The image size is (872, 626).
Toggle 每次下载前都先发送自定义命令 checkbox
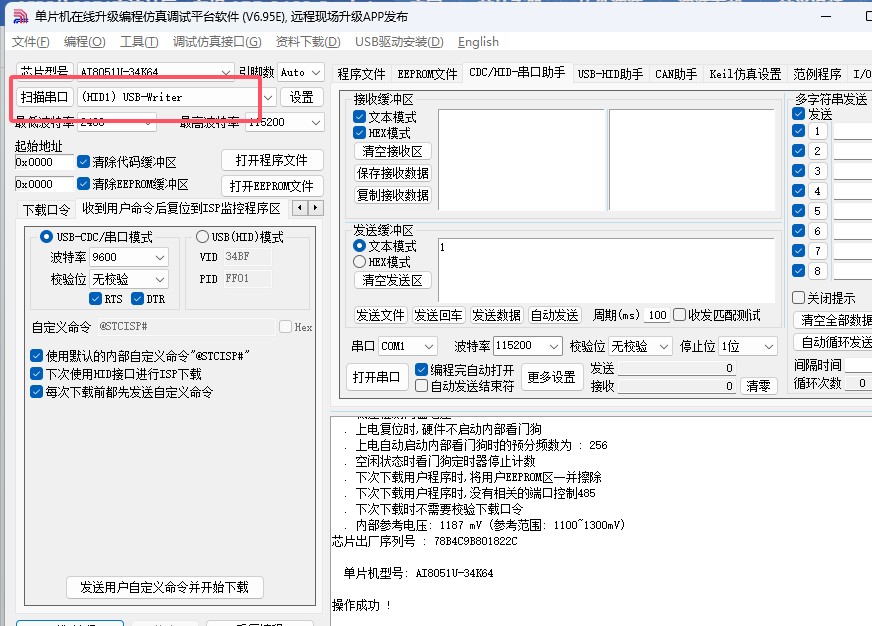(36, 392)
